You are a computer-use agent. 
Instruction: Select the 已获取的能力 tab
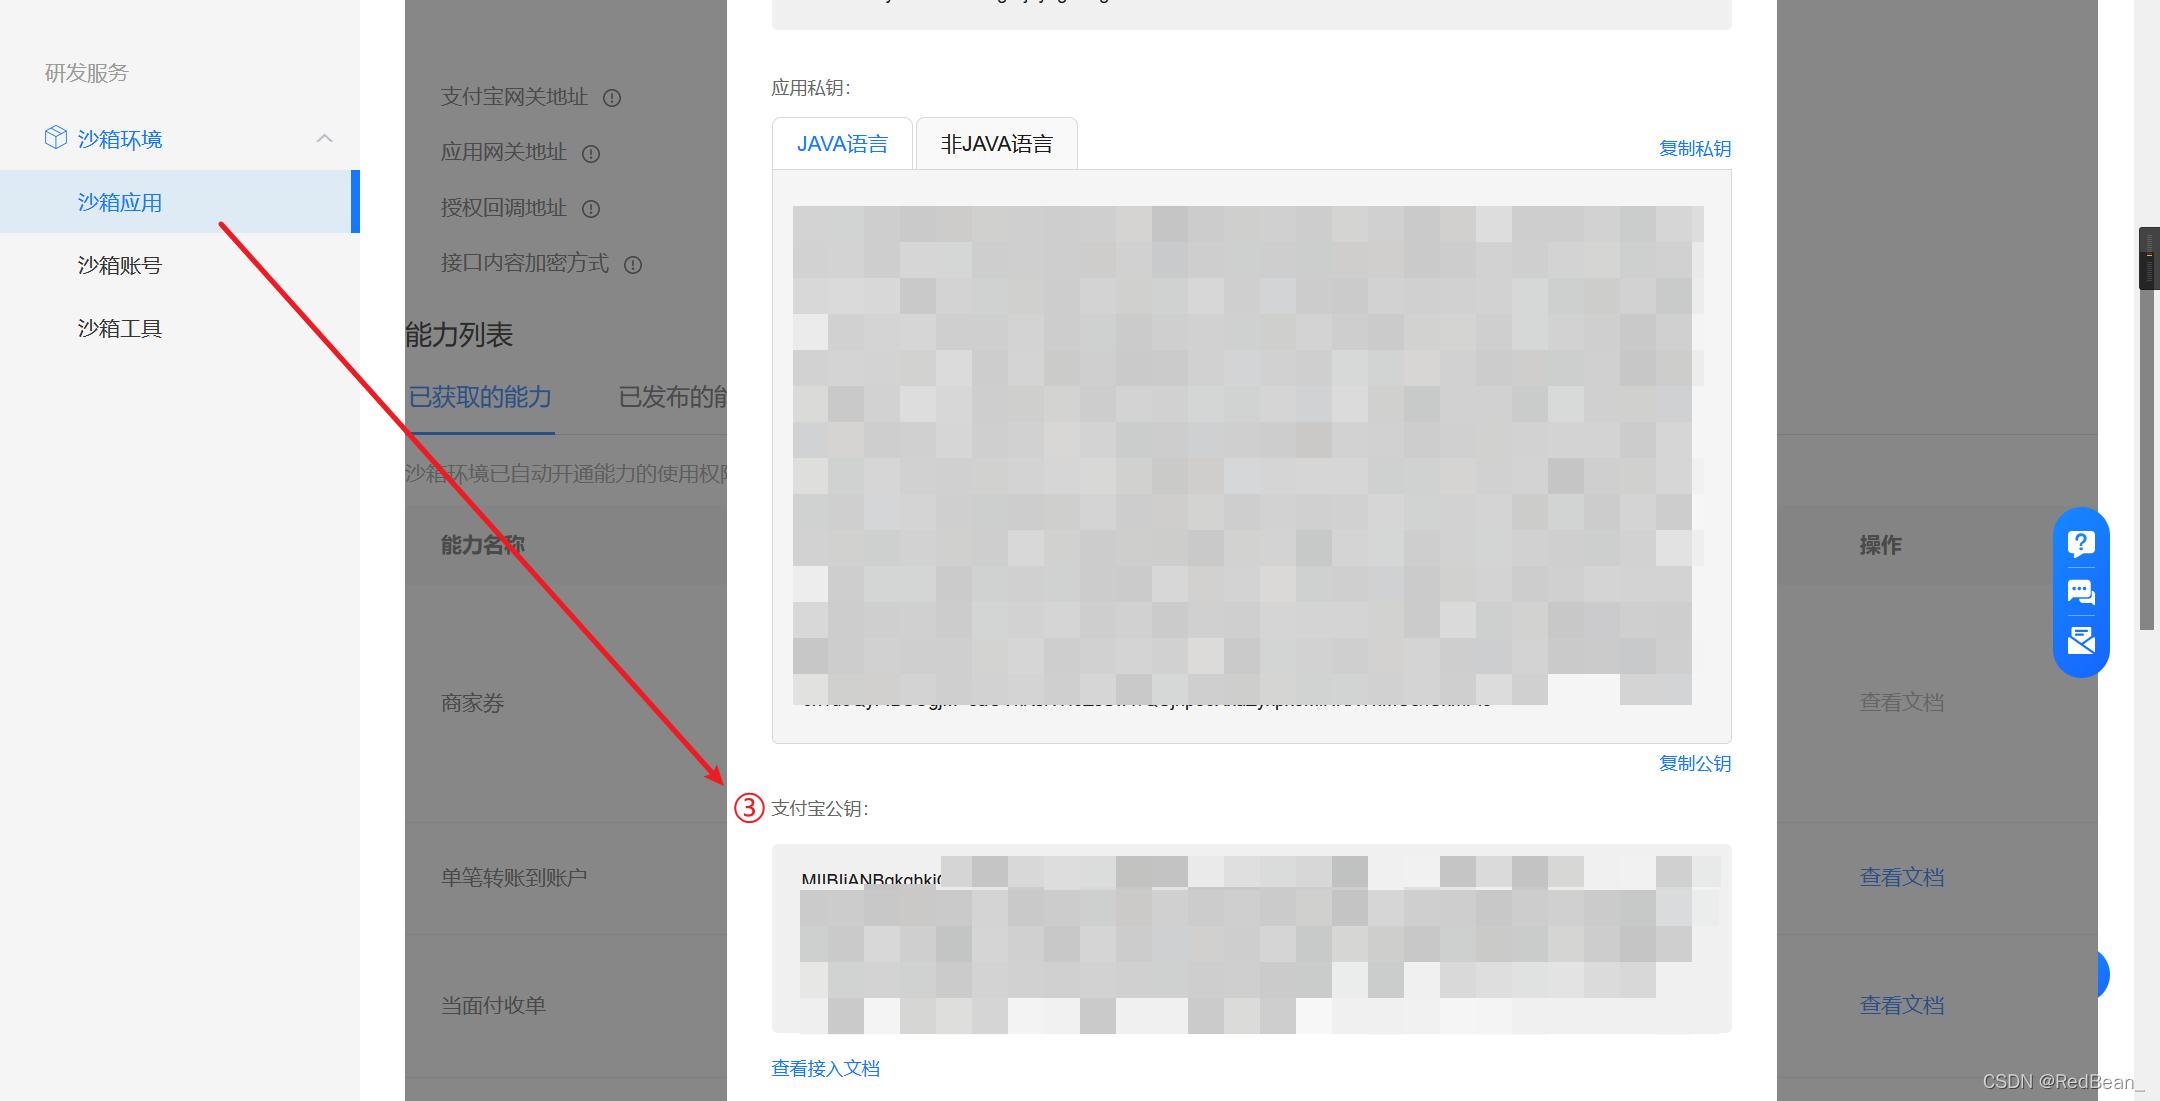(480, 397)
